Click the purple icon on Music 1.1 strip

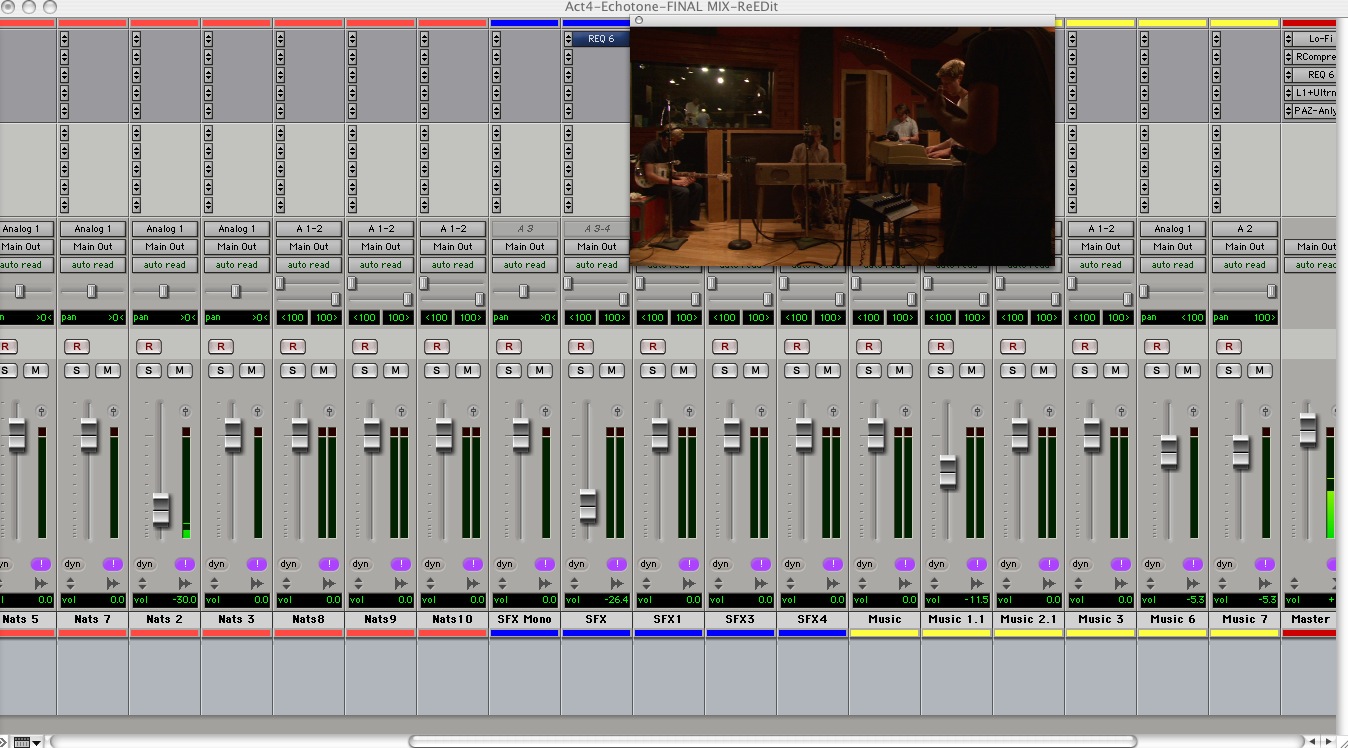[x=976, y=564]
